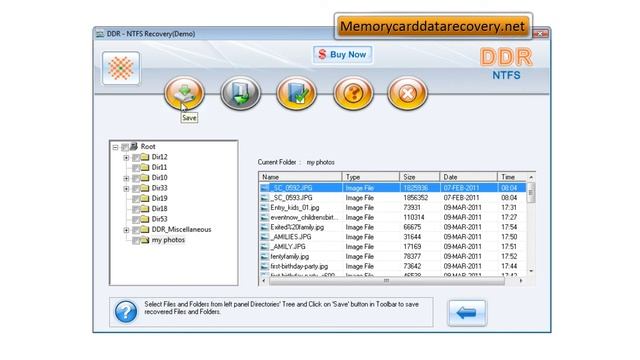Click the horizontal scrollbar right arrow
Viewport: 640px width, 360px height.
tap(521, 281)
